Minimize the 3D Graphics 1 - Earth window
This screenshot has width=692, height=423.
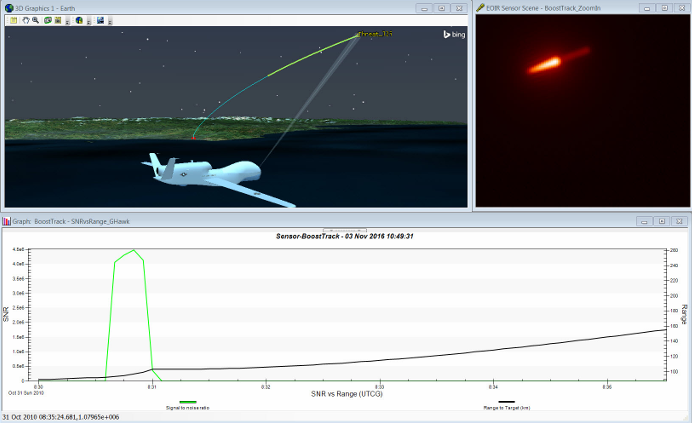coord(424,8)
